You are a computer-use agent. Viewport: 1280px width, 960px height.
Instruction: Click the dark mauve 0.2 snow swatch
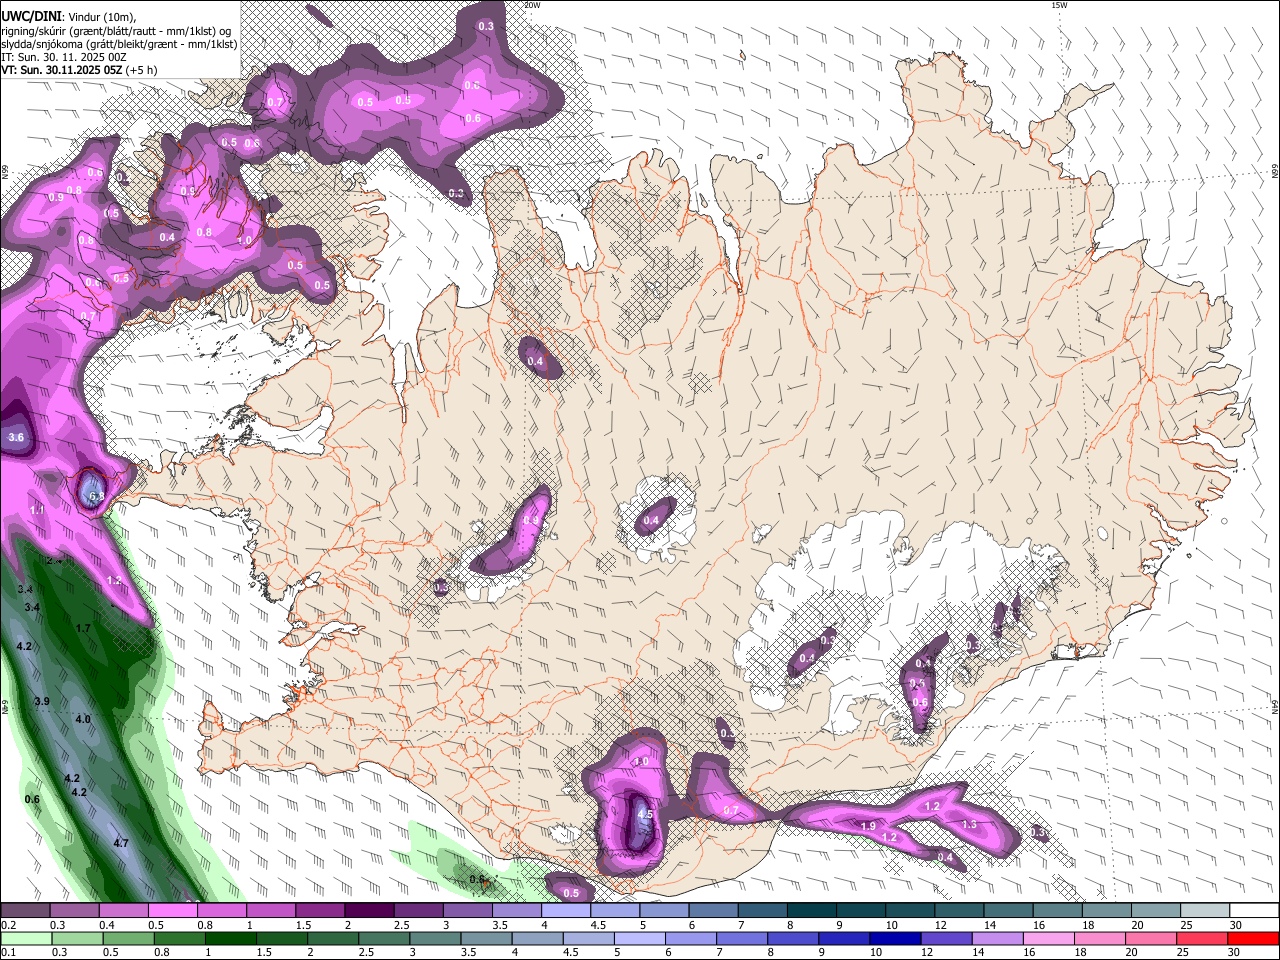click(25, 911)
